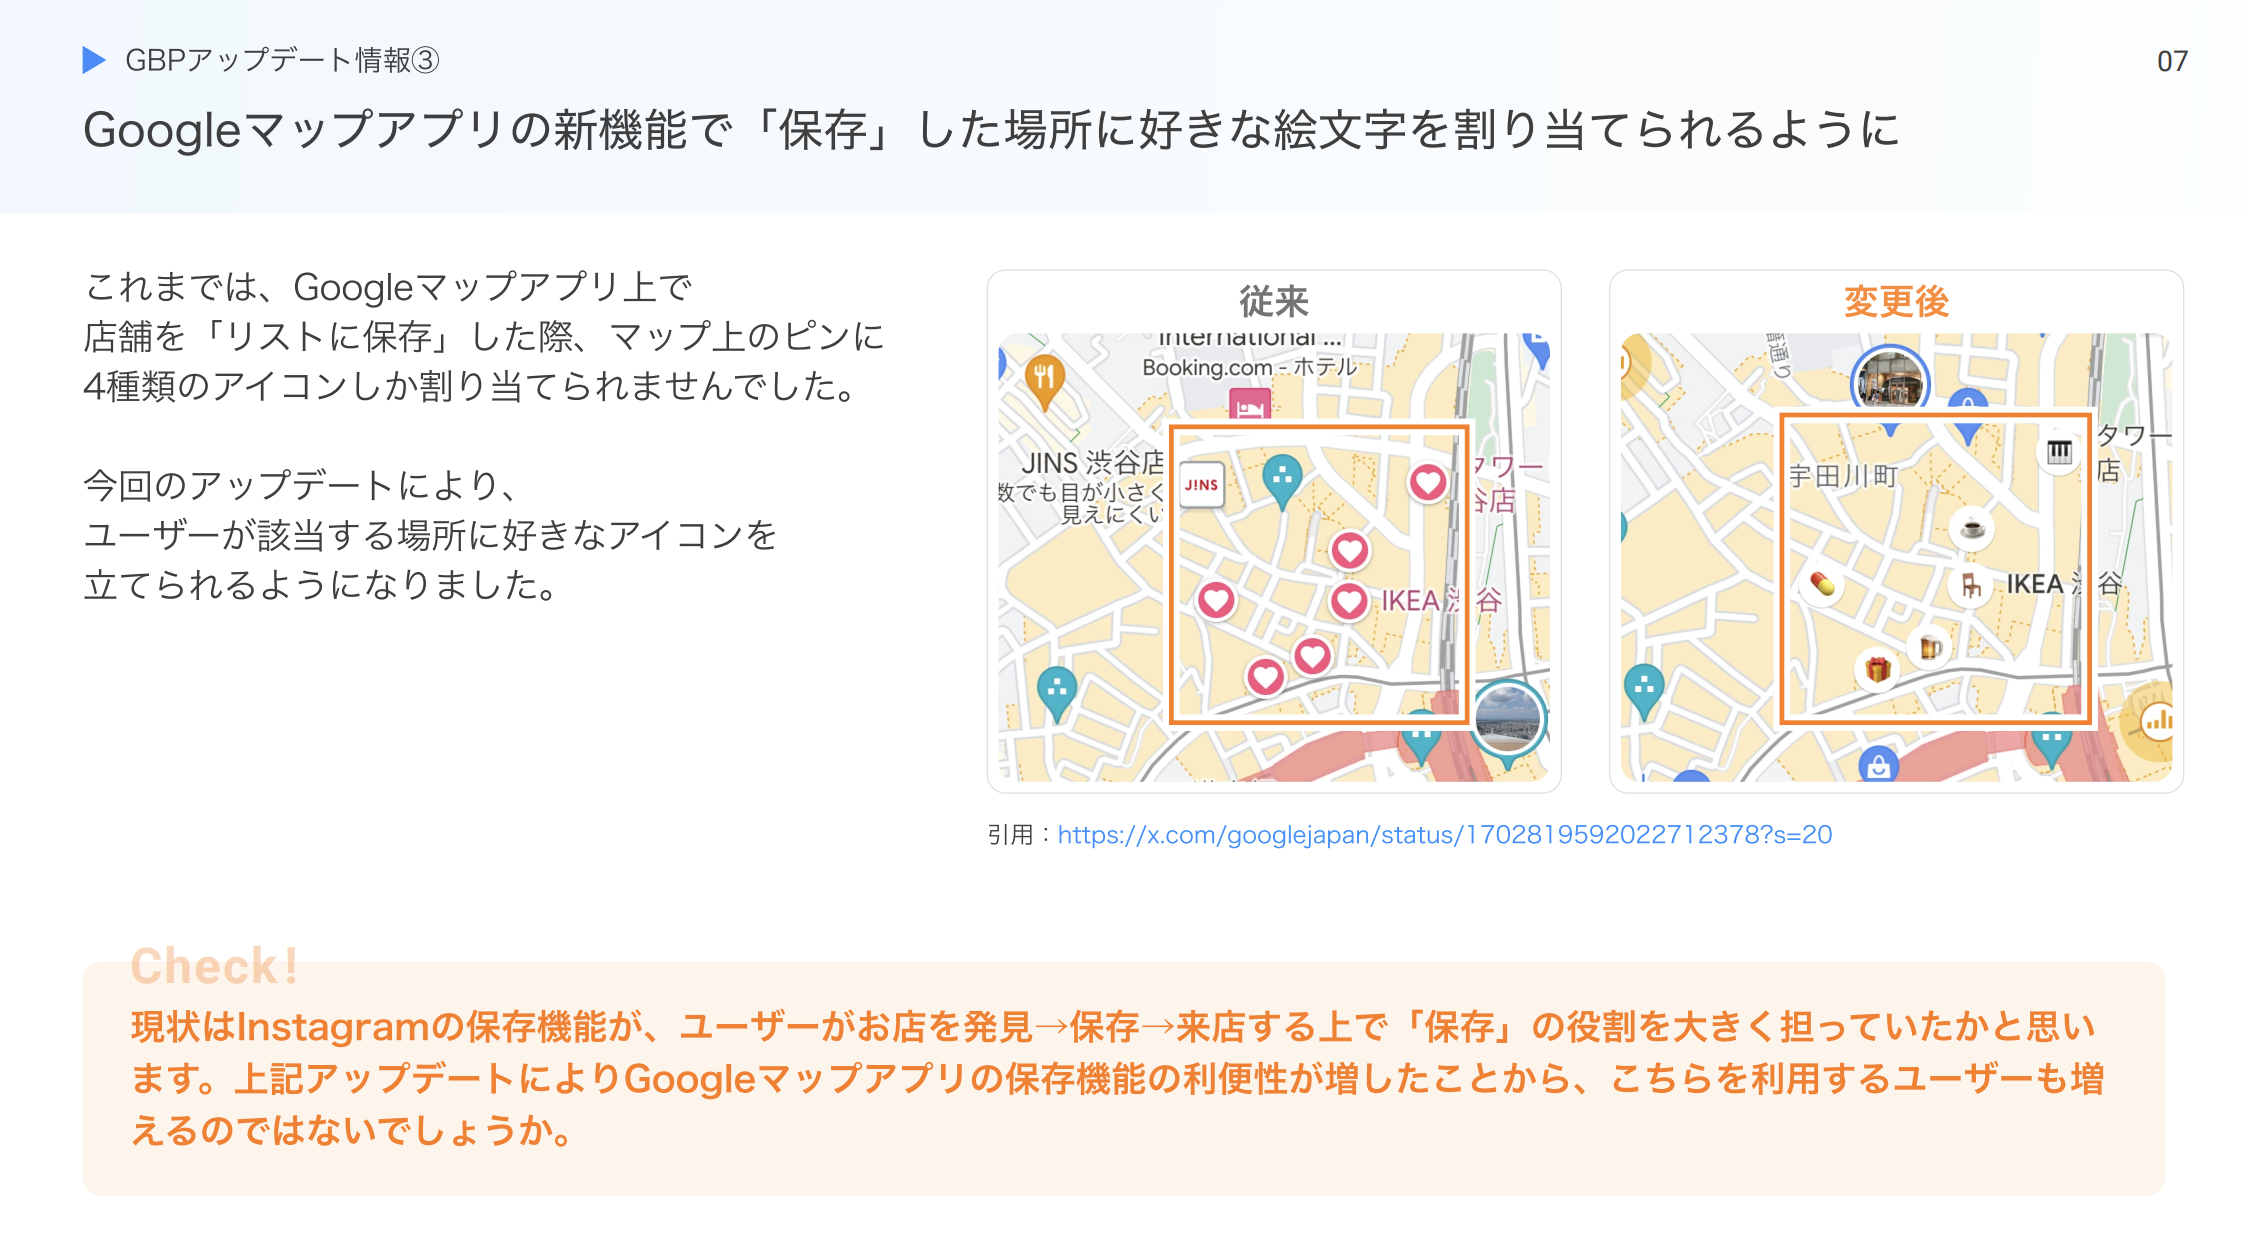This screenshot has height=1244, width=2246.
Task: Click the pill capsule emoji pin
Action: click(1822, 584)
